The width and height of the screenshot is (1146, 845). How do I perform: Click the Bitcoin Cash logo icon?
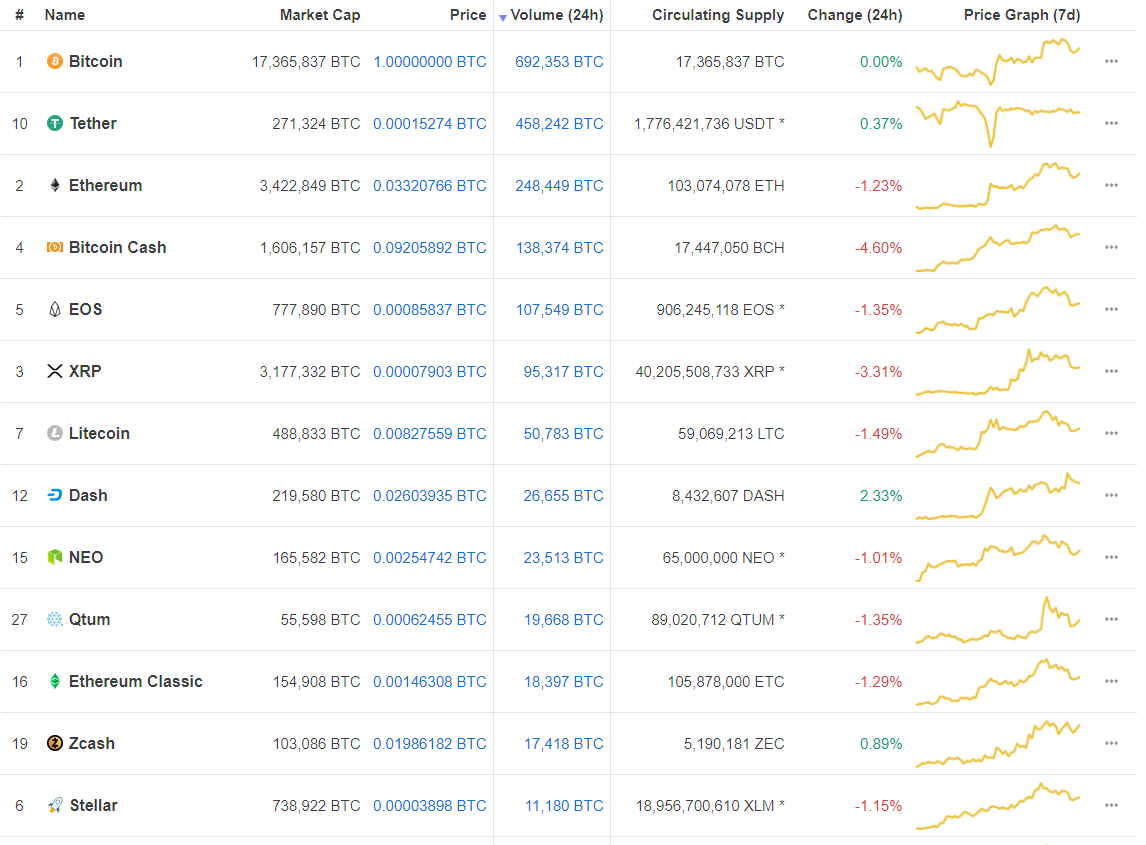pyautogui.click(x=55, y=248)
